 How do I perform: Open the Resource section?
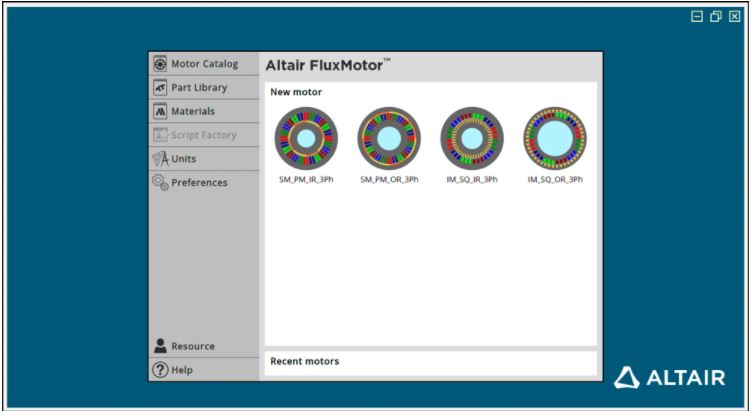point(204,346)
